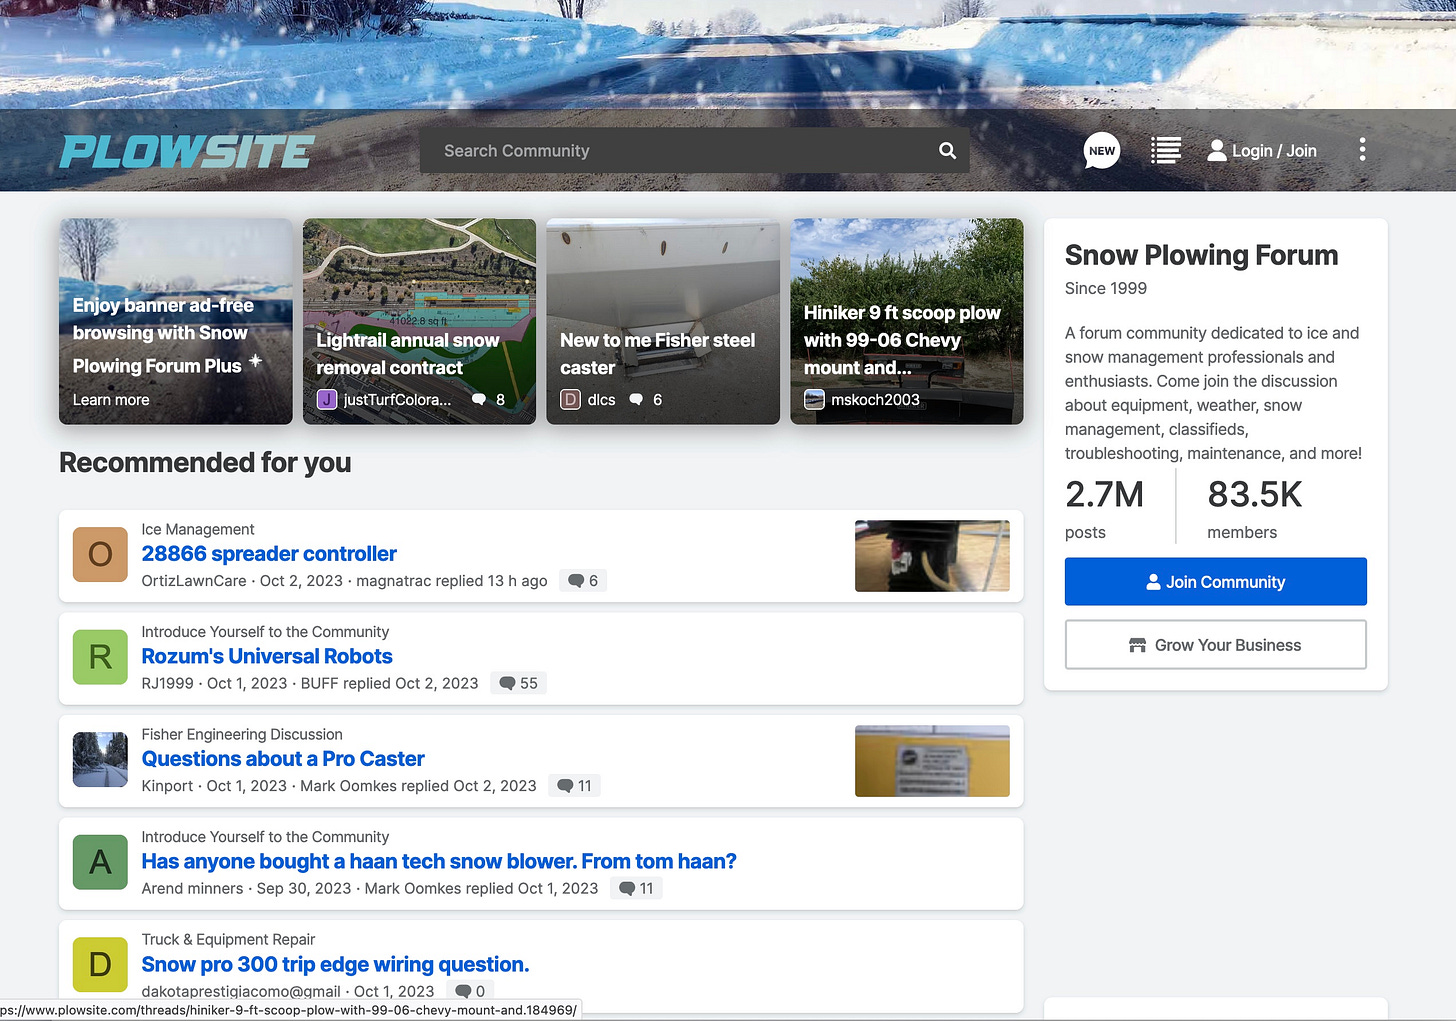This screenshot has height=1021, width=1456.
Task: Click the Snow Plowing Forum heading
Action: coord(1201,255)
